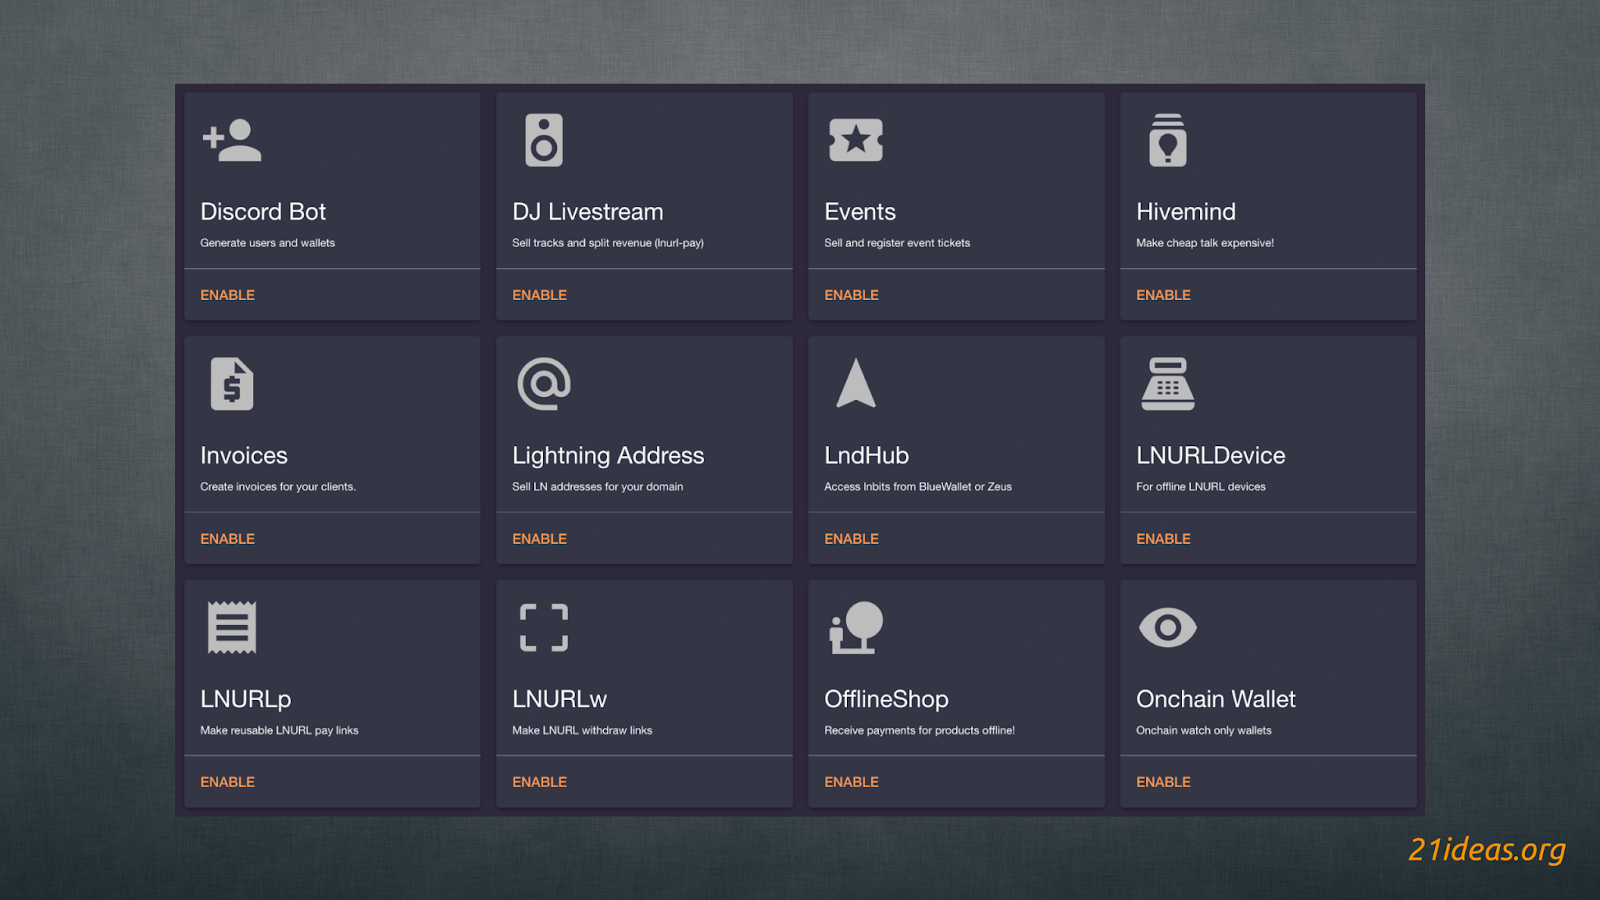Screen dimensions: 1600x900
Task: Enable the OfflineShop extension
Action: (x=852, y=782)
